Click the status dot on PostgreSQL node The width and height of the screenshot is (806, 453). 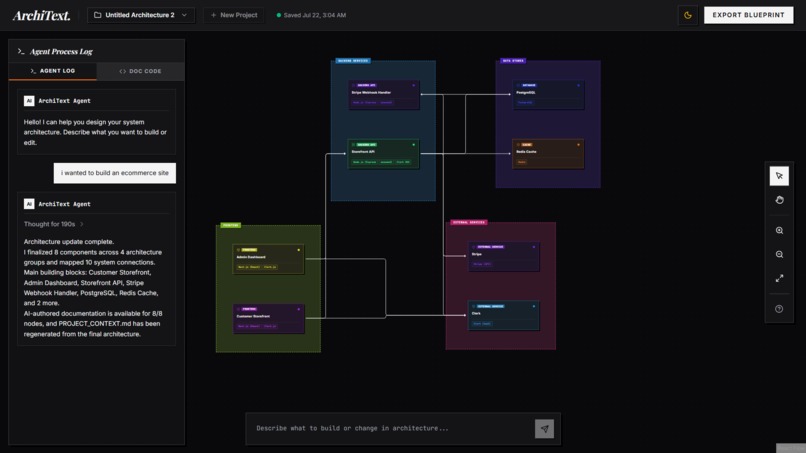coord(578,85)
